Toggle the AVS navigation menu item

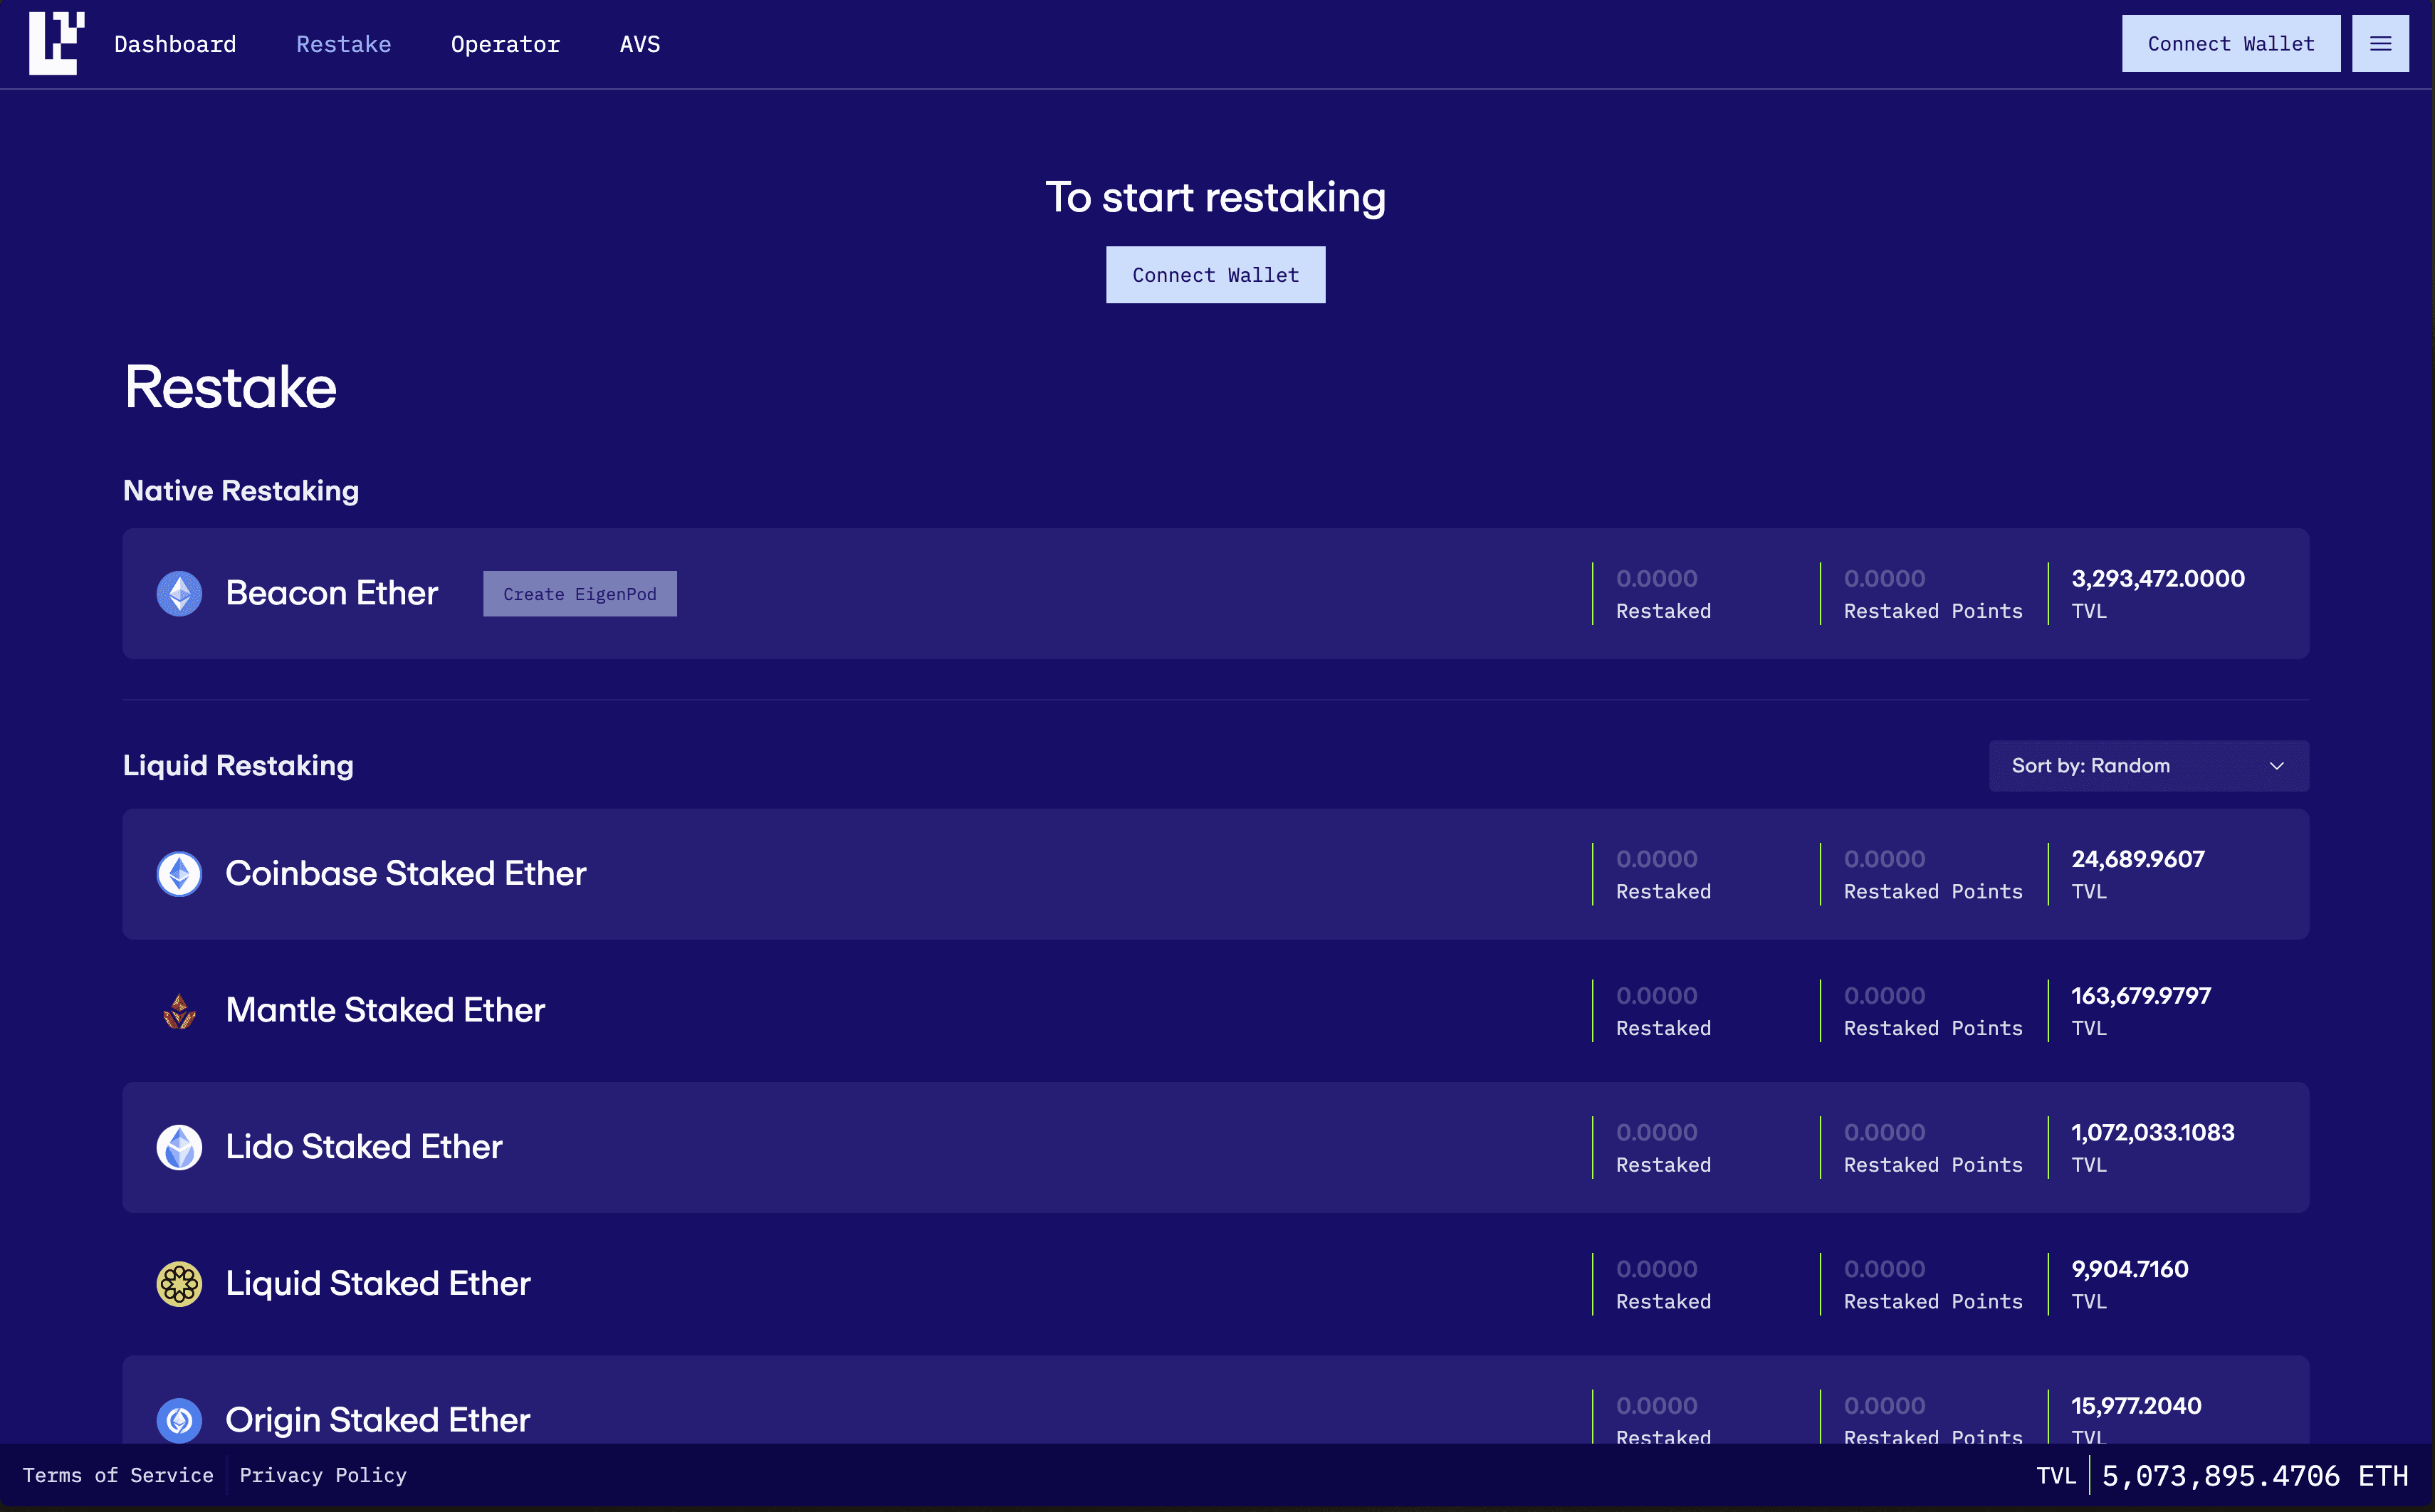click(639, 43)
